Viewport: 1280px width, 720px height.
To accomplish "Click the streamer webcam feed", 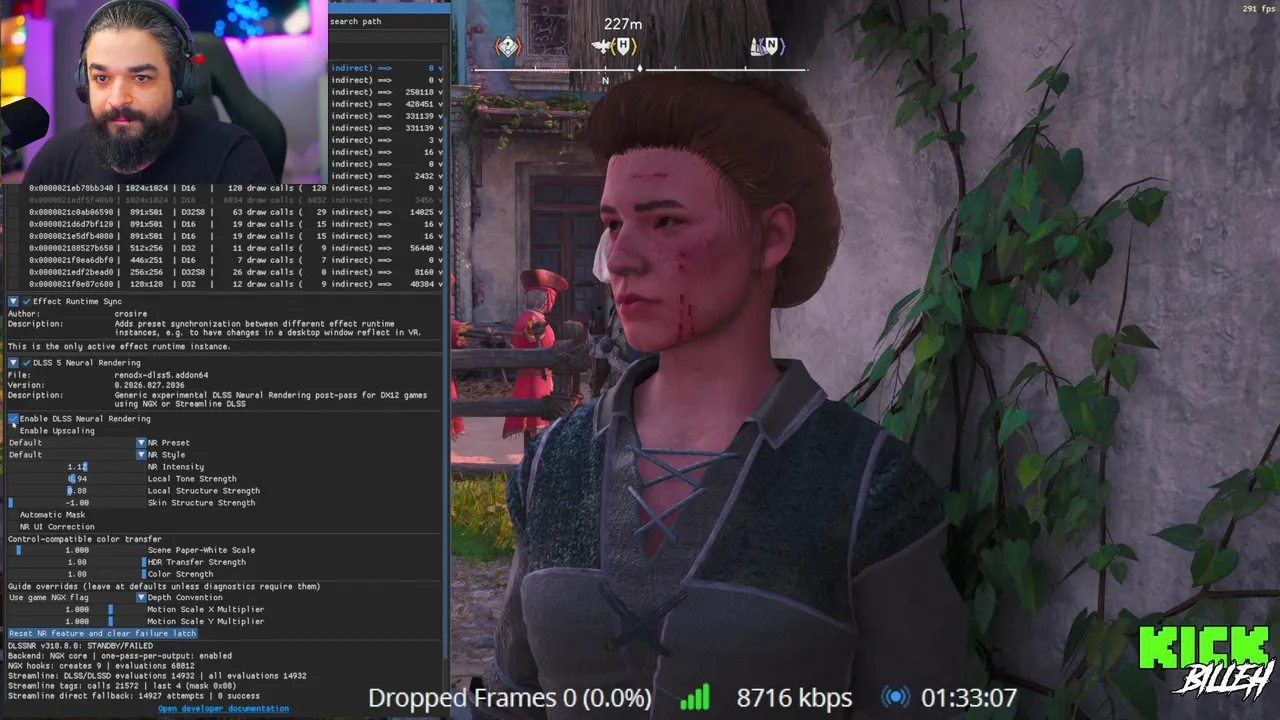I will pyautogui.click(x=164, y=92).
